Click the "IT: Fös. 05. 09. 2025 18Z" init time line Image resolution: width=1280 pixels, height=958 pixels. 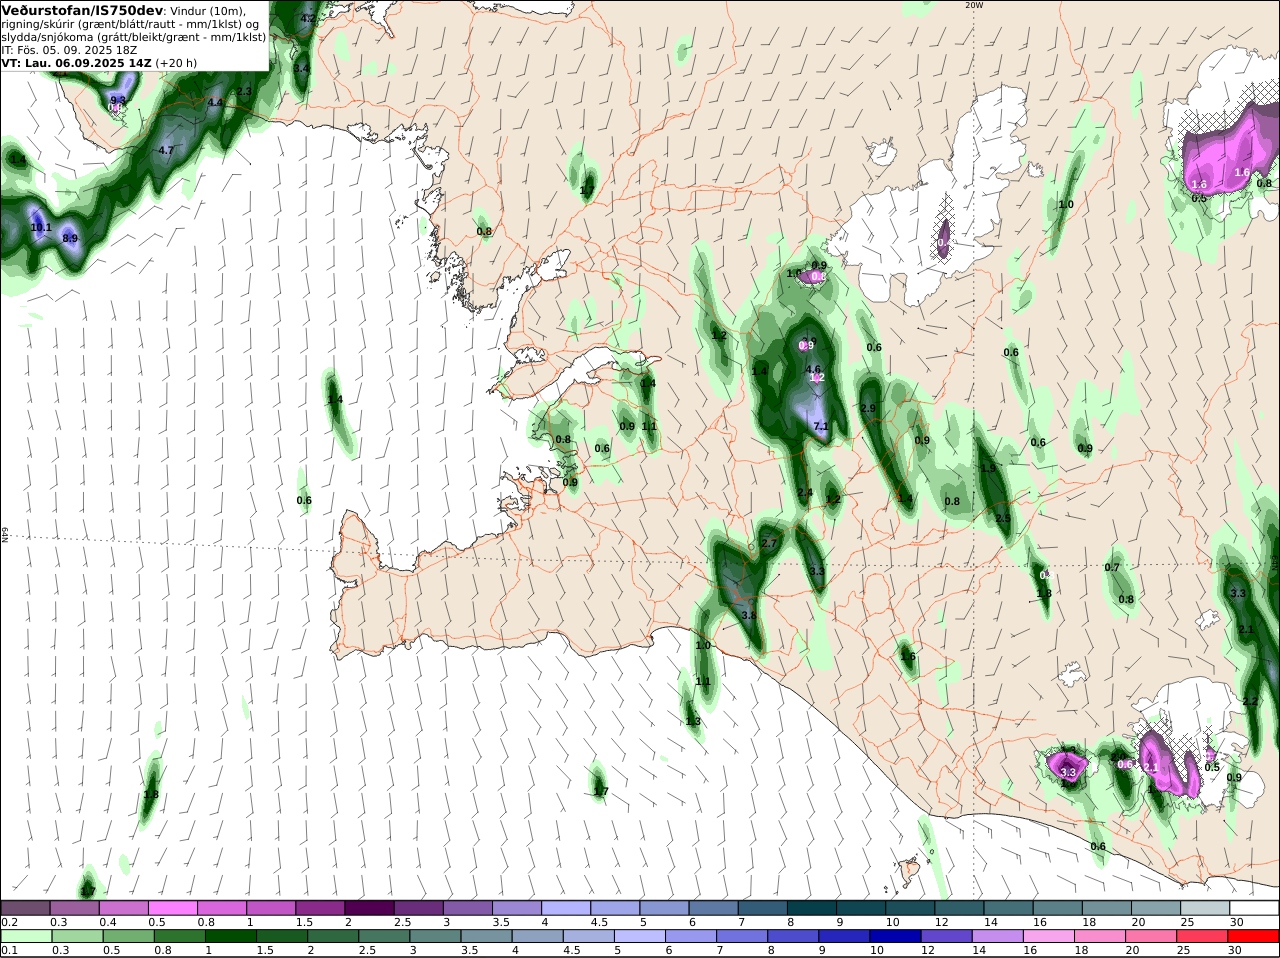pyautogui.click(x=70, y=49)
